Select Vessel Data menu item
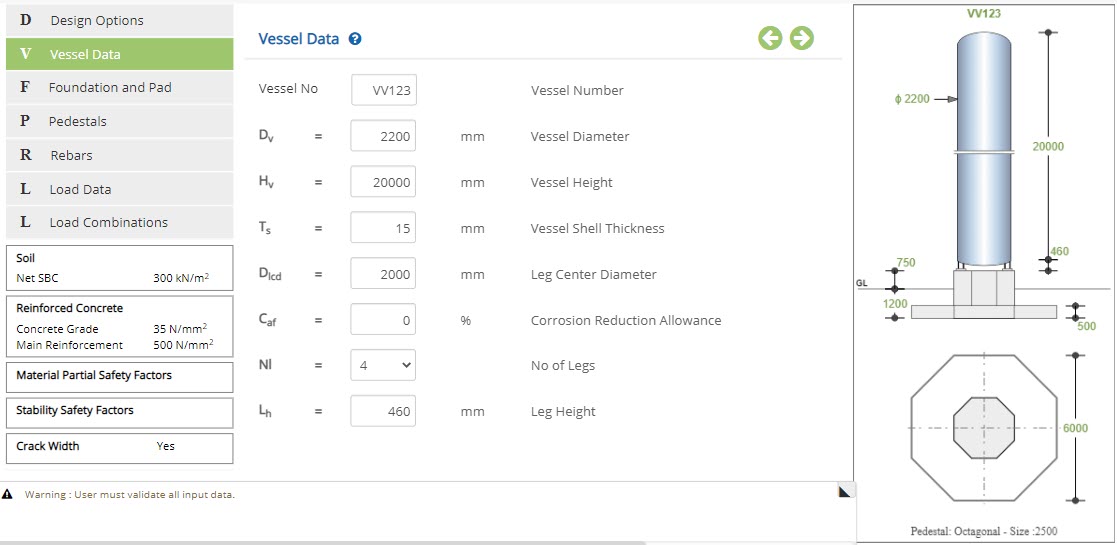The height and width of the screenshot is (545, 1117). point(120,54)
